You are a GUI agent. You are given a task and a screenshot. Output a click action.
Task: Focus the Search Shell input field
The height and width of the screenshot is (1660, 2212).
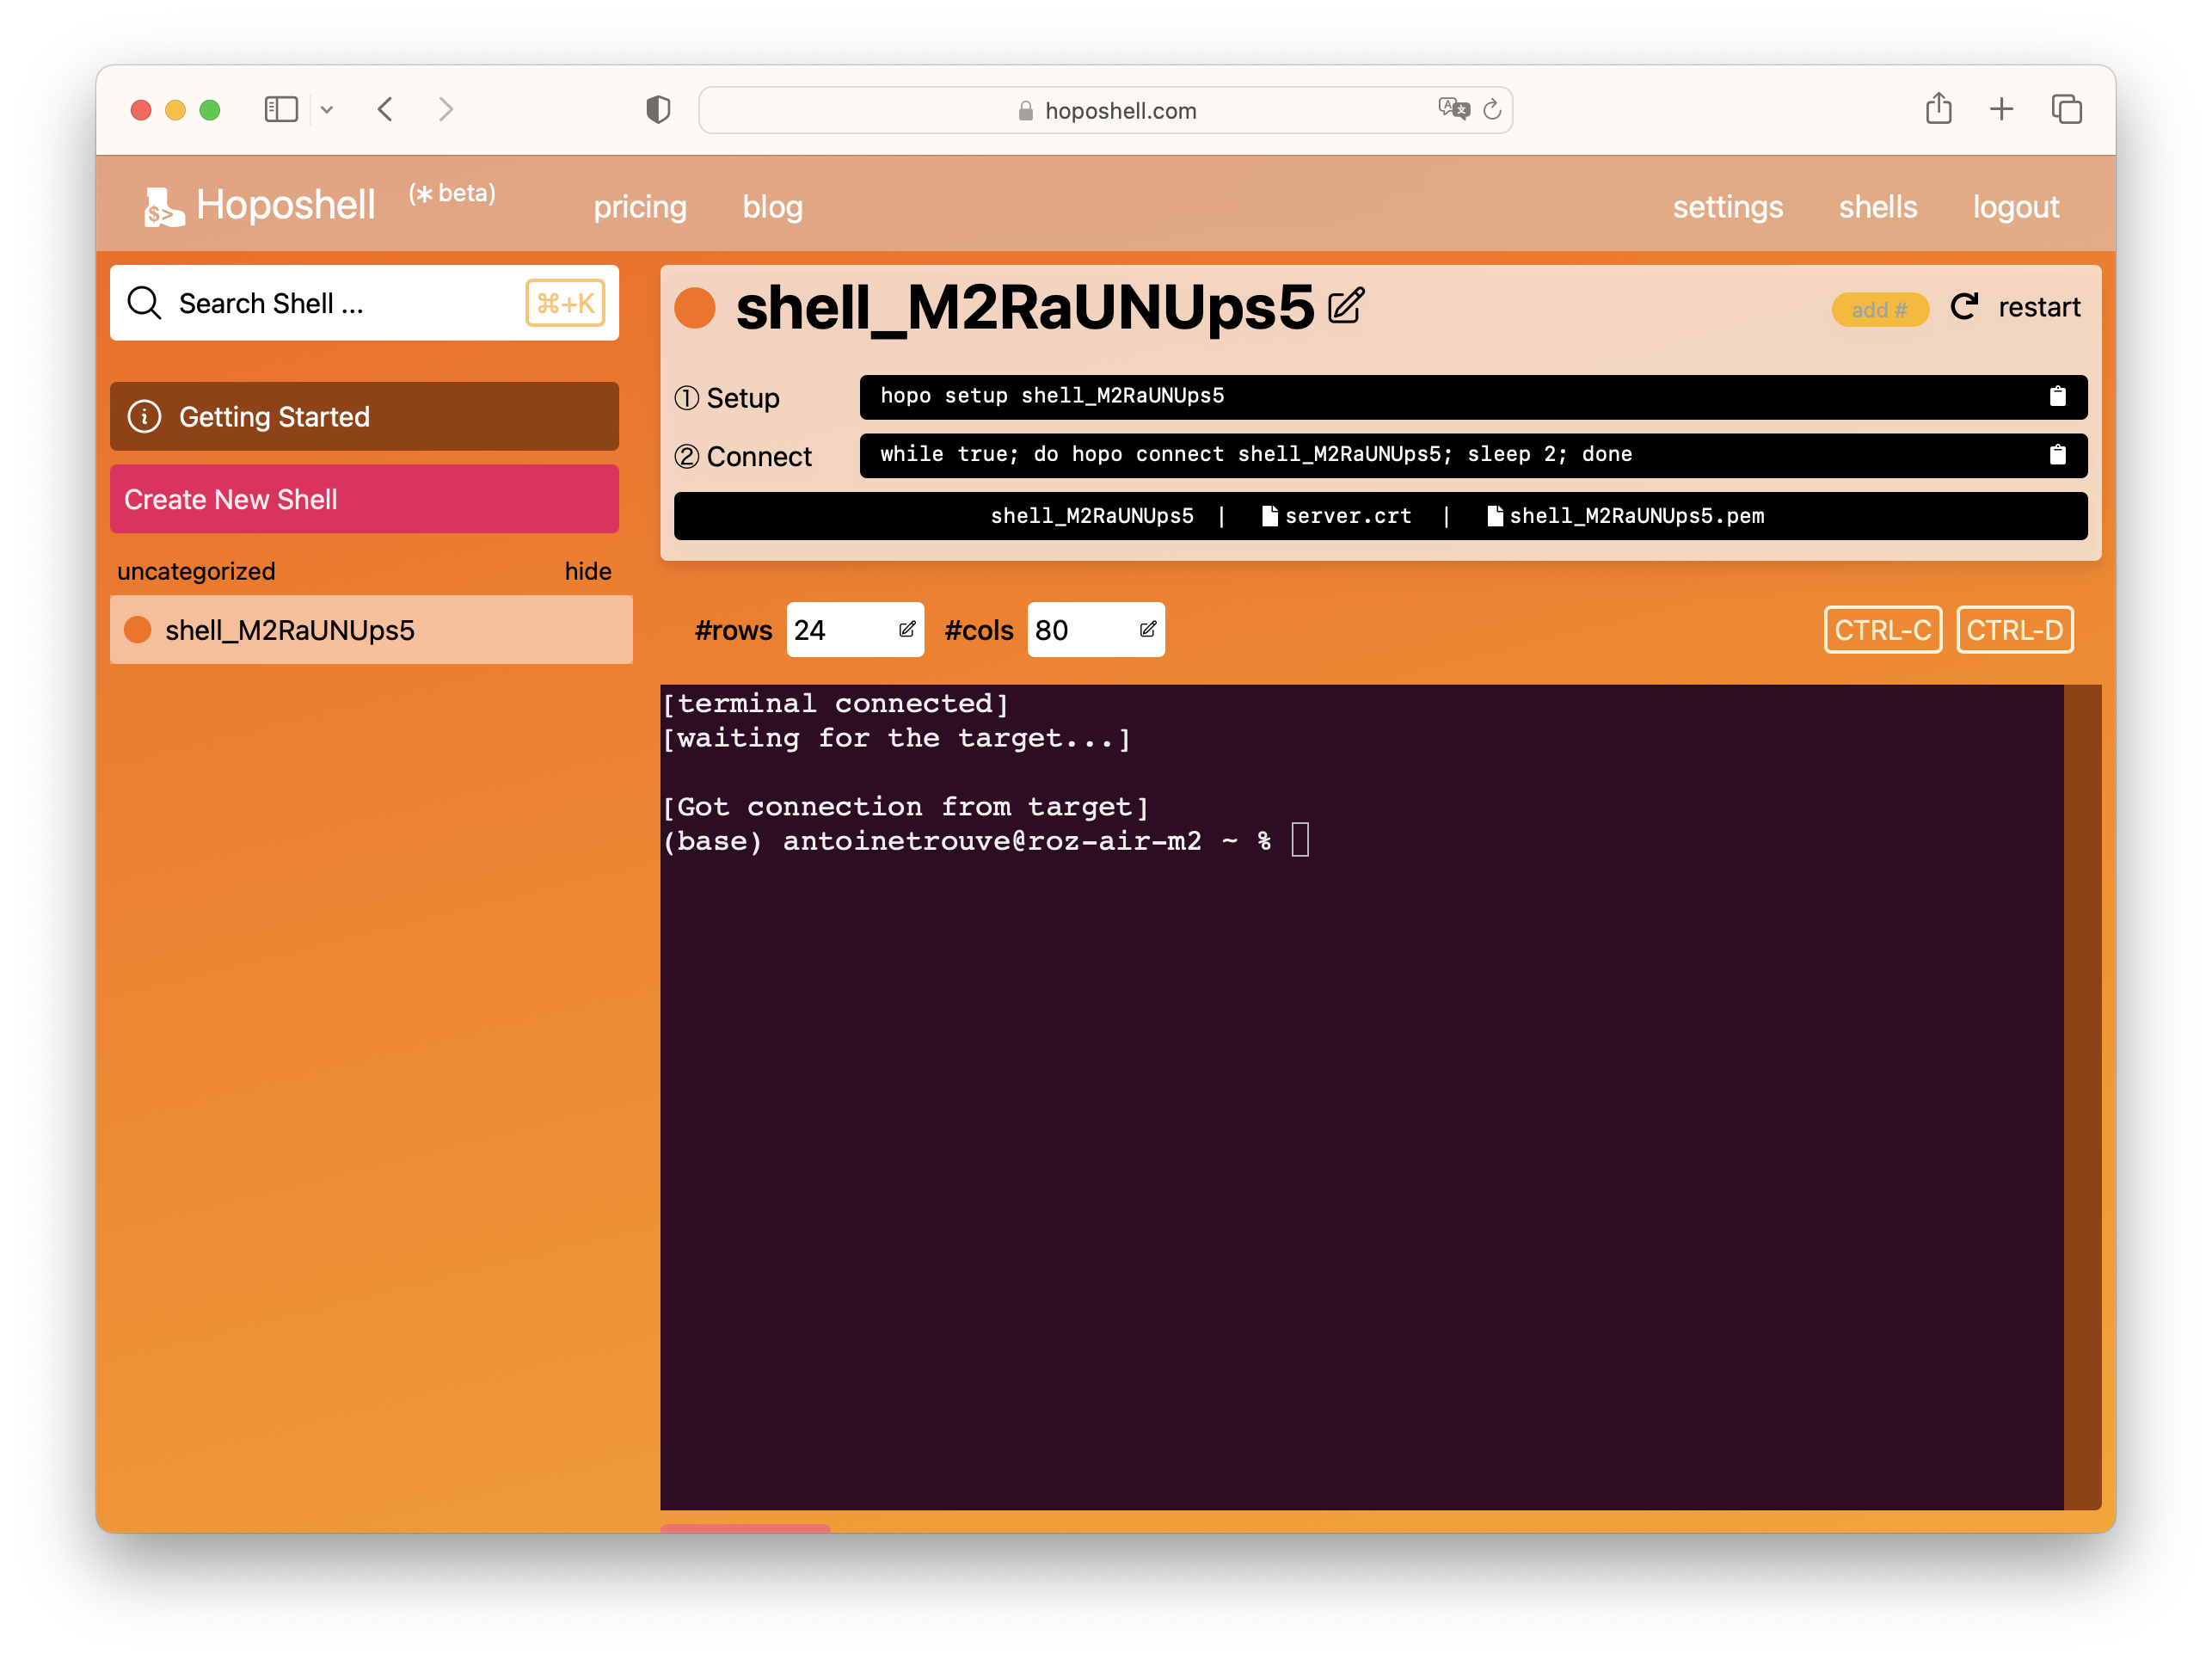coord(364,303)
